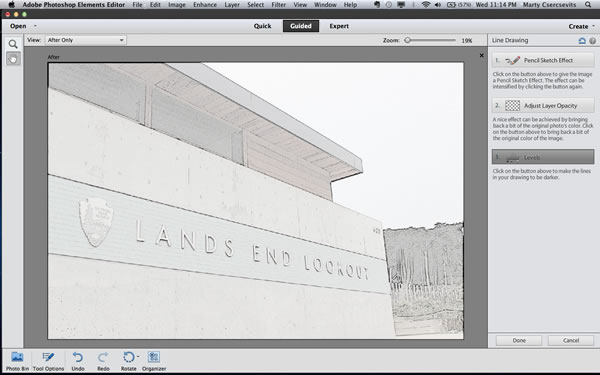Select the Hand tool

click(x=13, y=59)
